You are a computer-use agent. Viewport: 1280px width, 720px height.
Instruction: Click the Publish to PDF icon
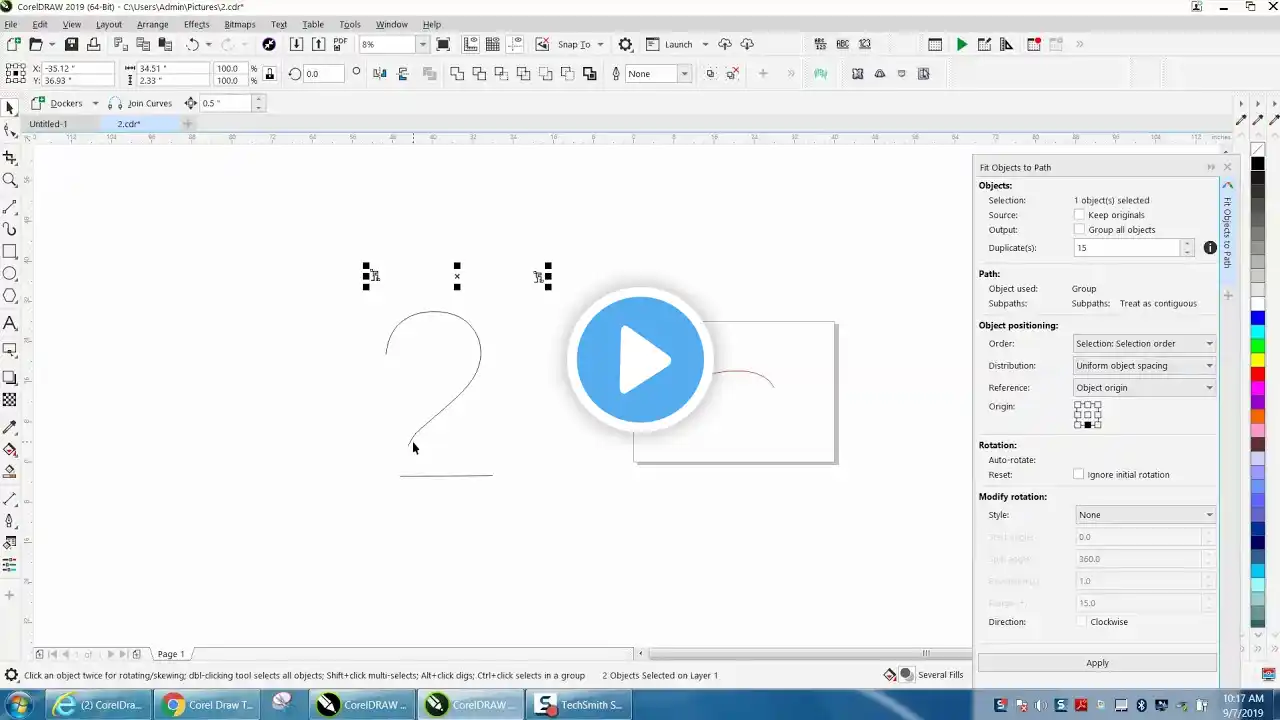coord(340,44)
